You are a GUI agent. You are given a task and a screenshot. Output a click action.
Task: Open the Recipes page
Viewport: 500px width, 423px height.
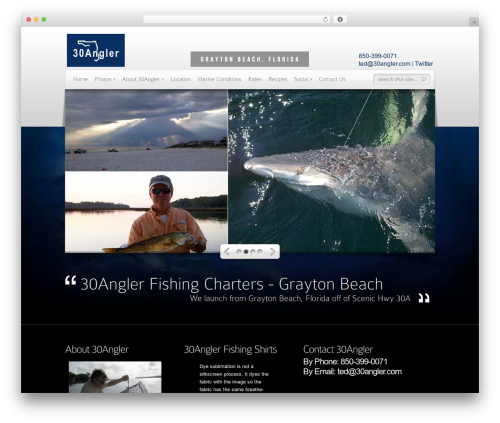pyautogui.click(x=278, y=79)
